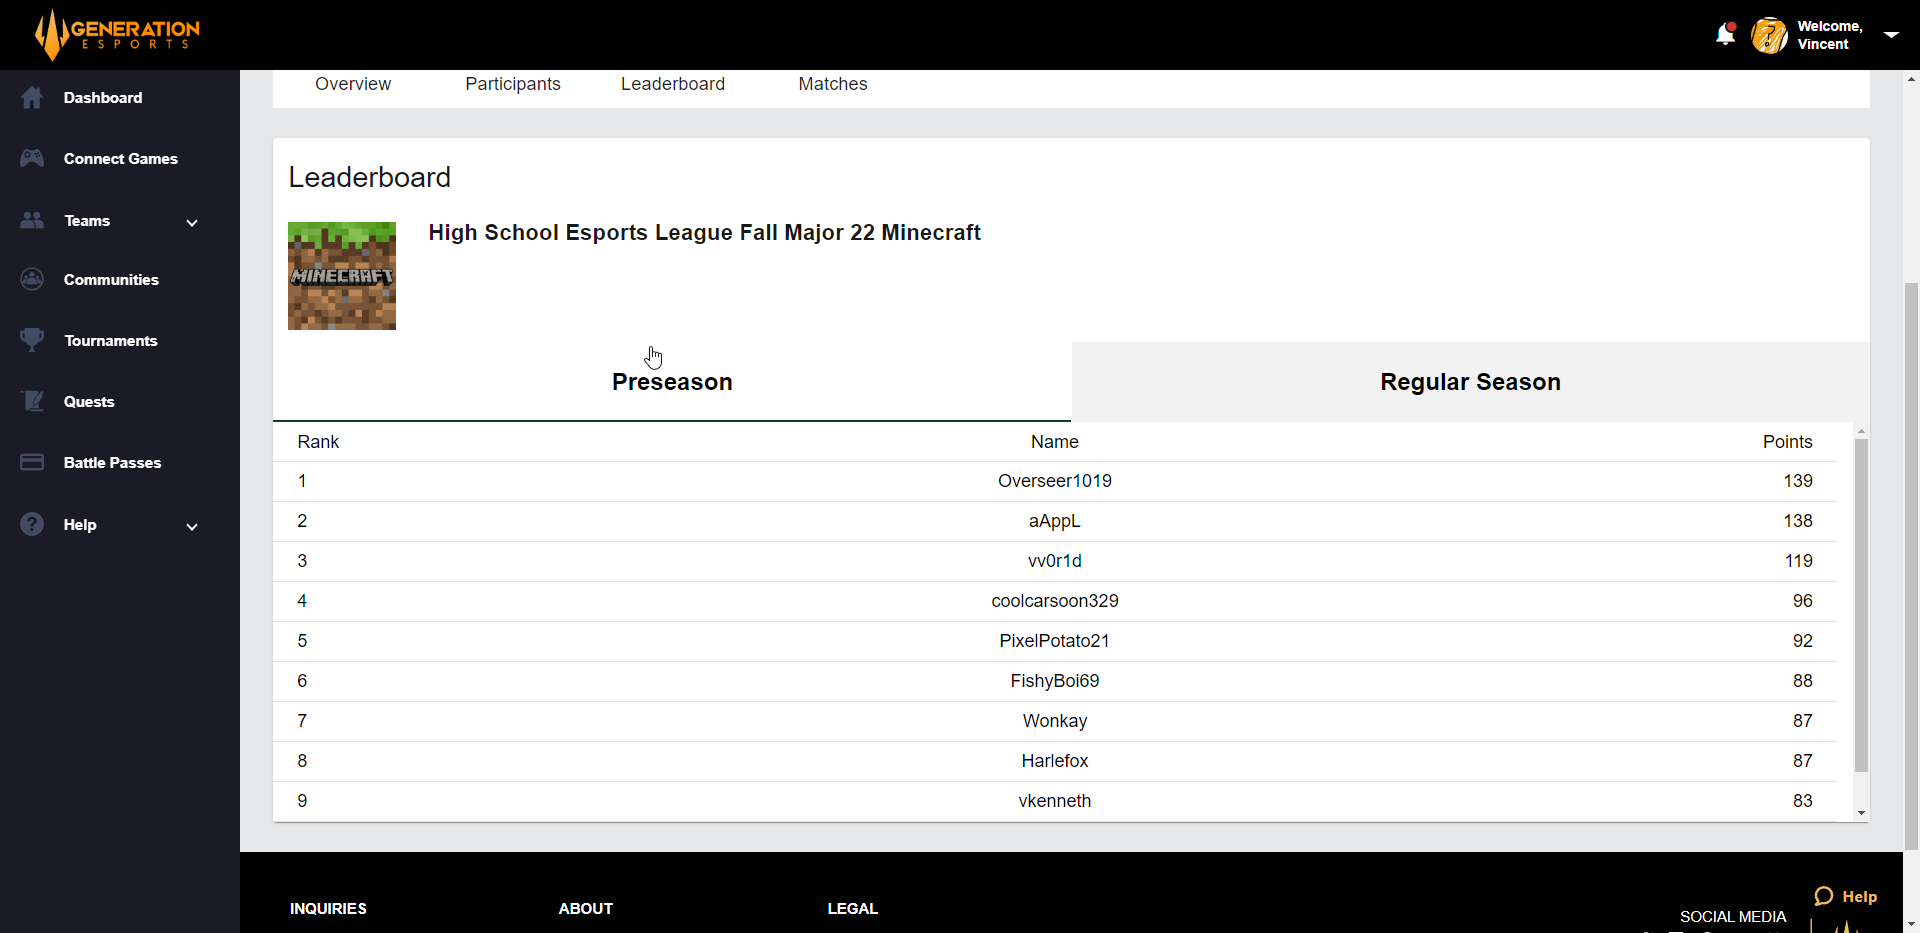Click the Teams people icon

coord(32,220)
